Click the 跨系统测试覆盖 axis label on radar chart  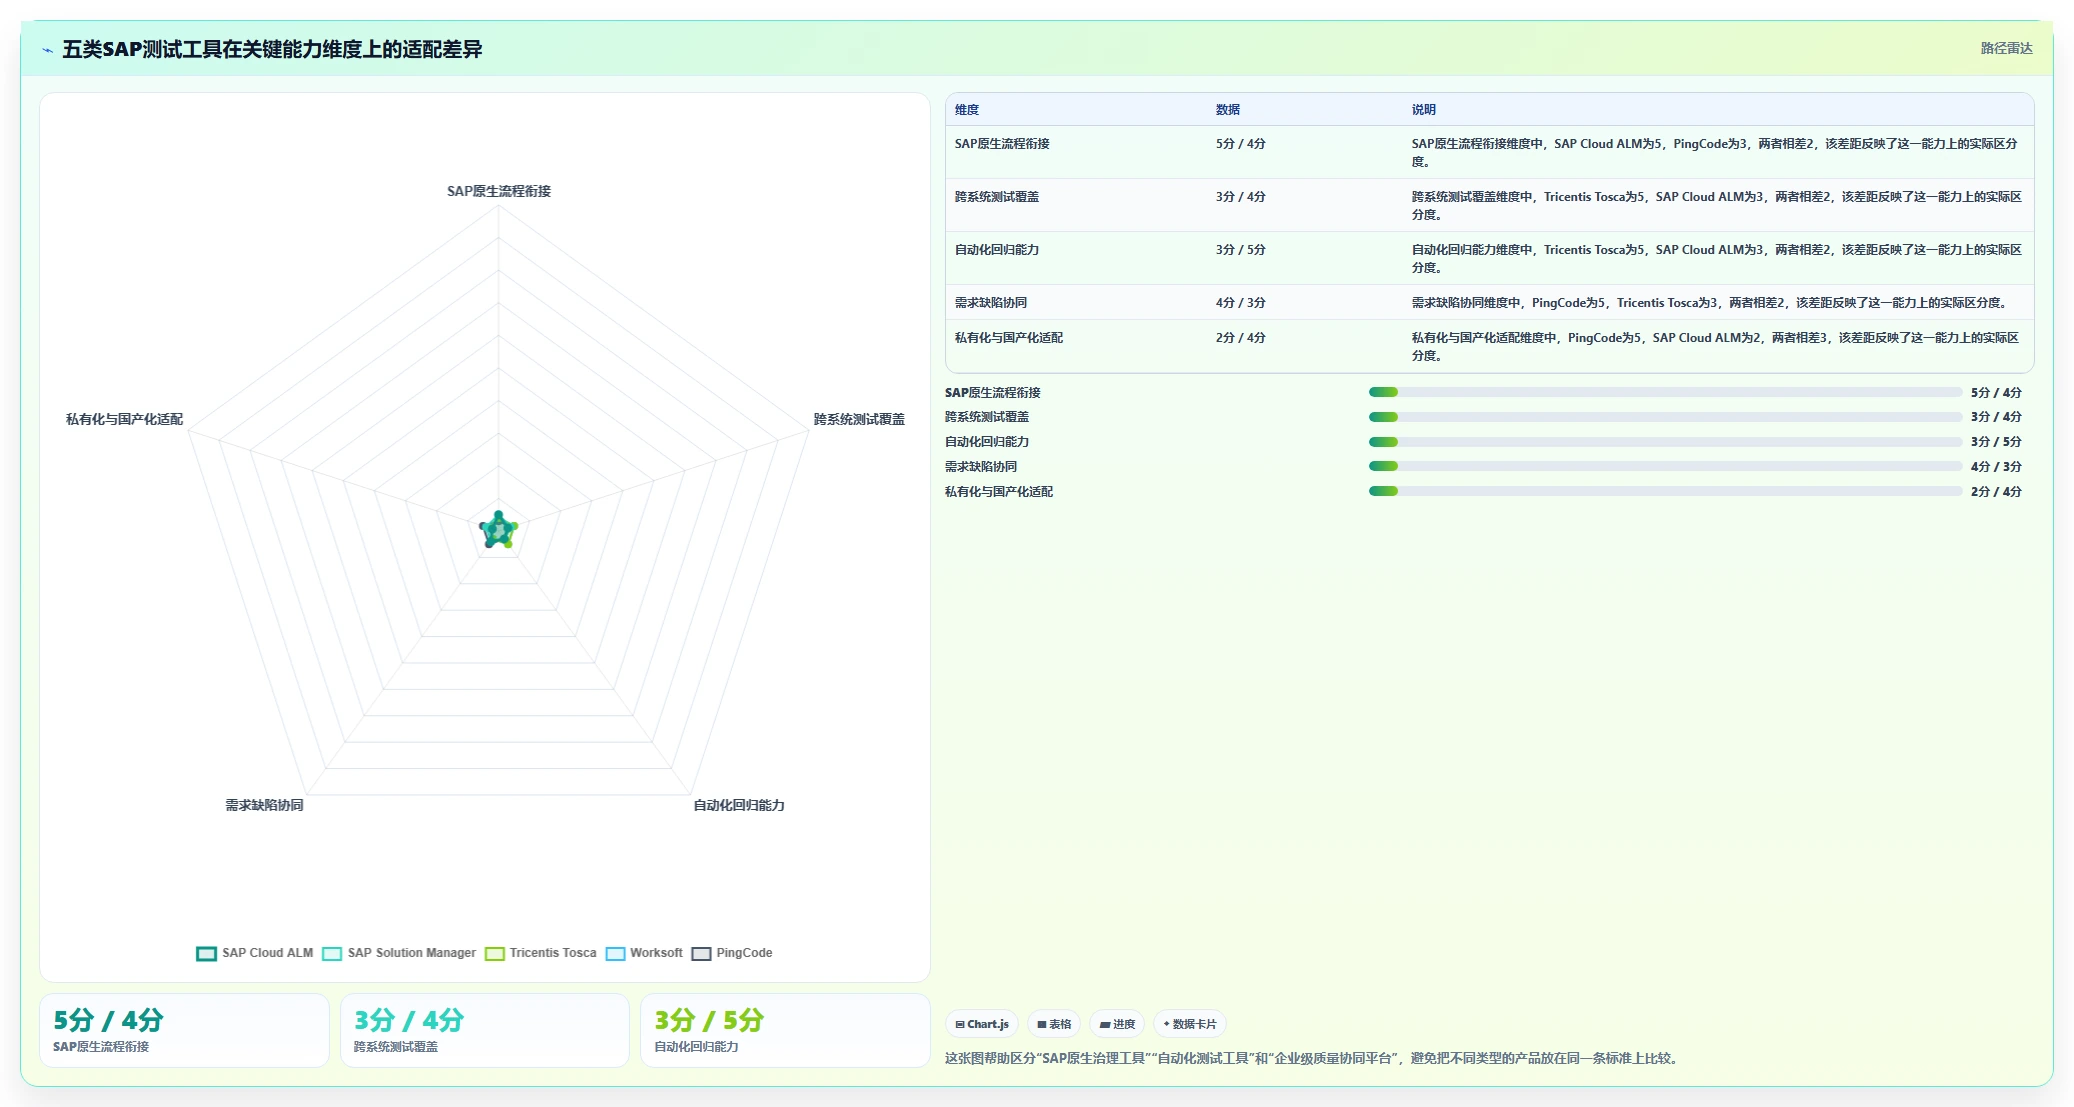coord(859,419)
